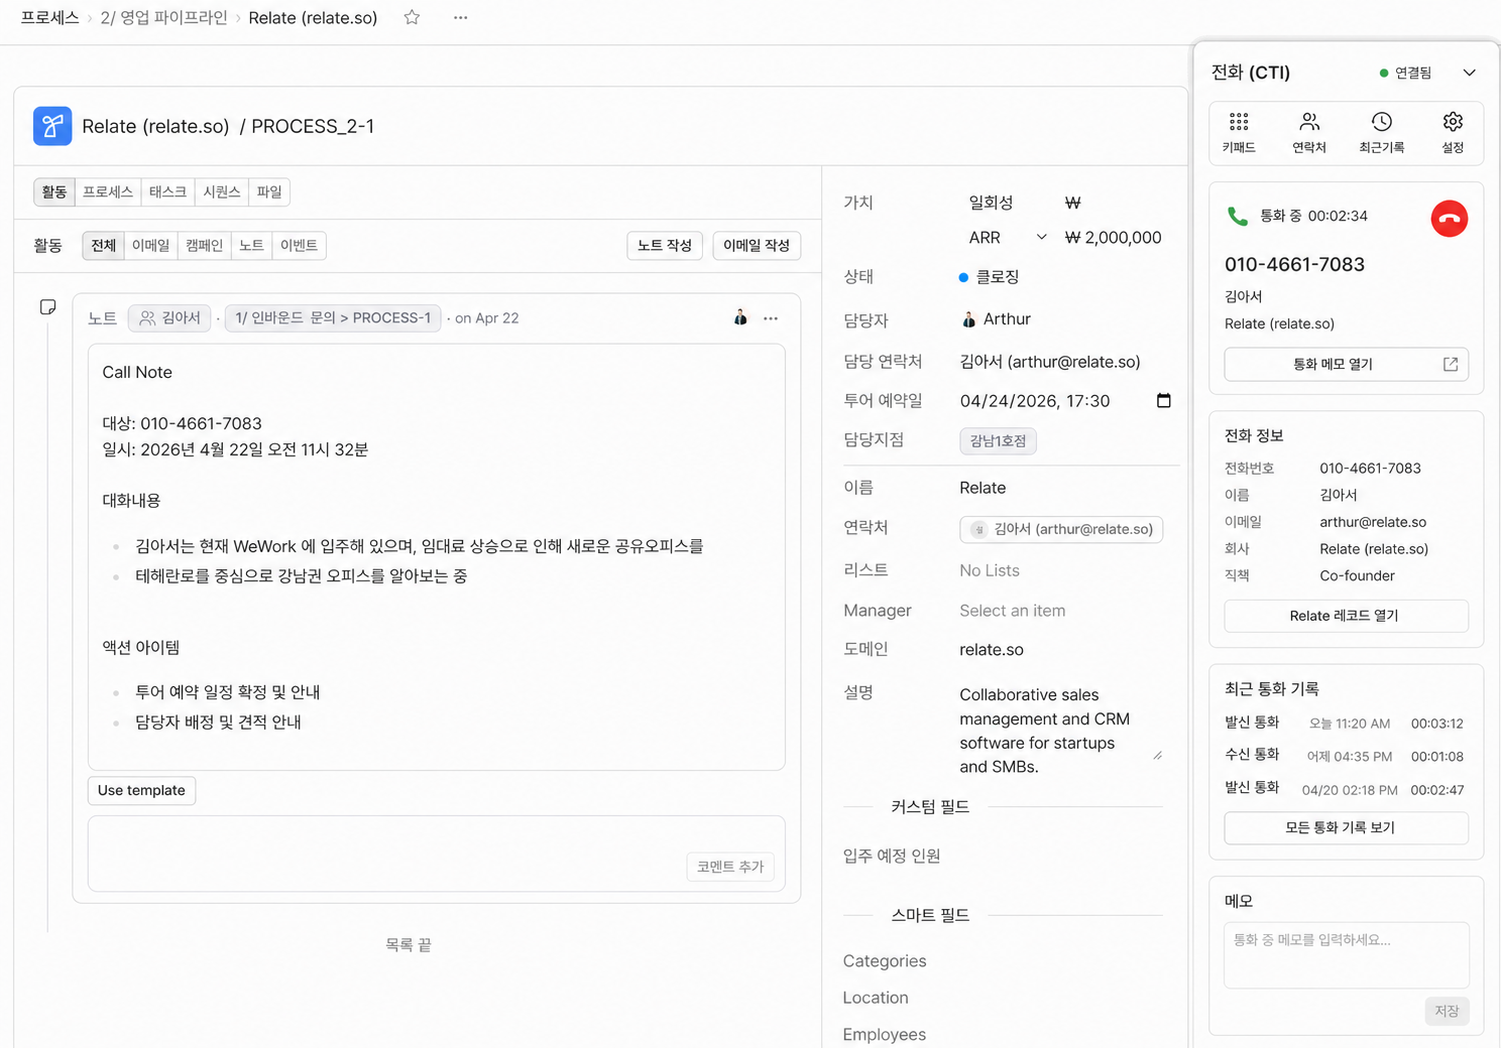Switch to the 프로세스 tab
Screen dimensions: 1501x1048
click(x=108, y=192)
